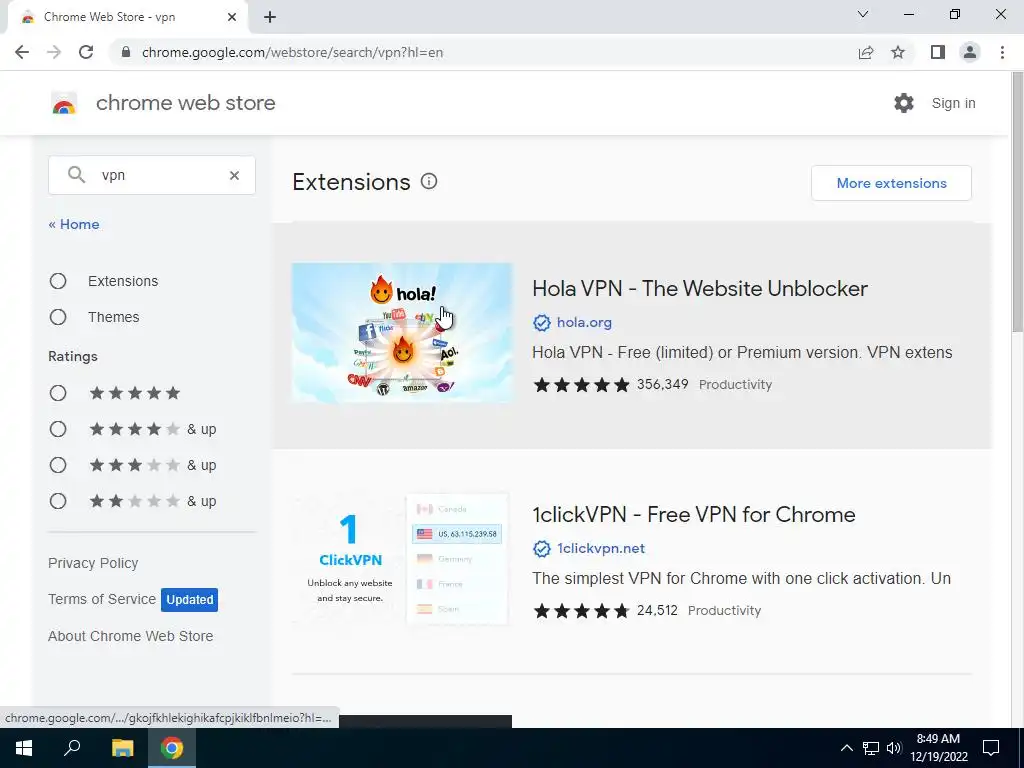Click the search magnifier icon in sidebar
Screen dimensions: 1024x768
[76, 174]
